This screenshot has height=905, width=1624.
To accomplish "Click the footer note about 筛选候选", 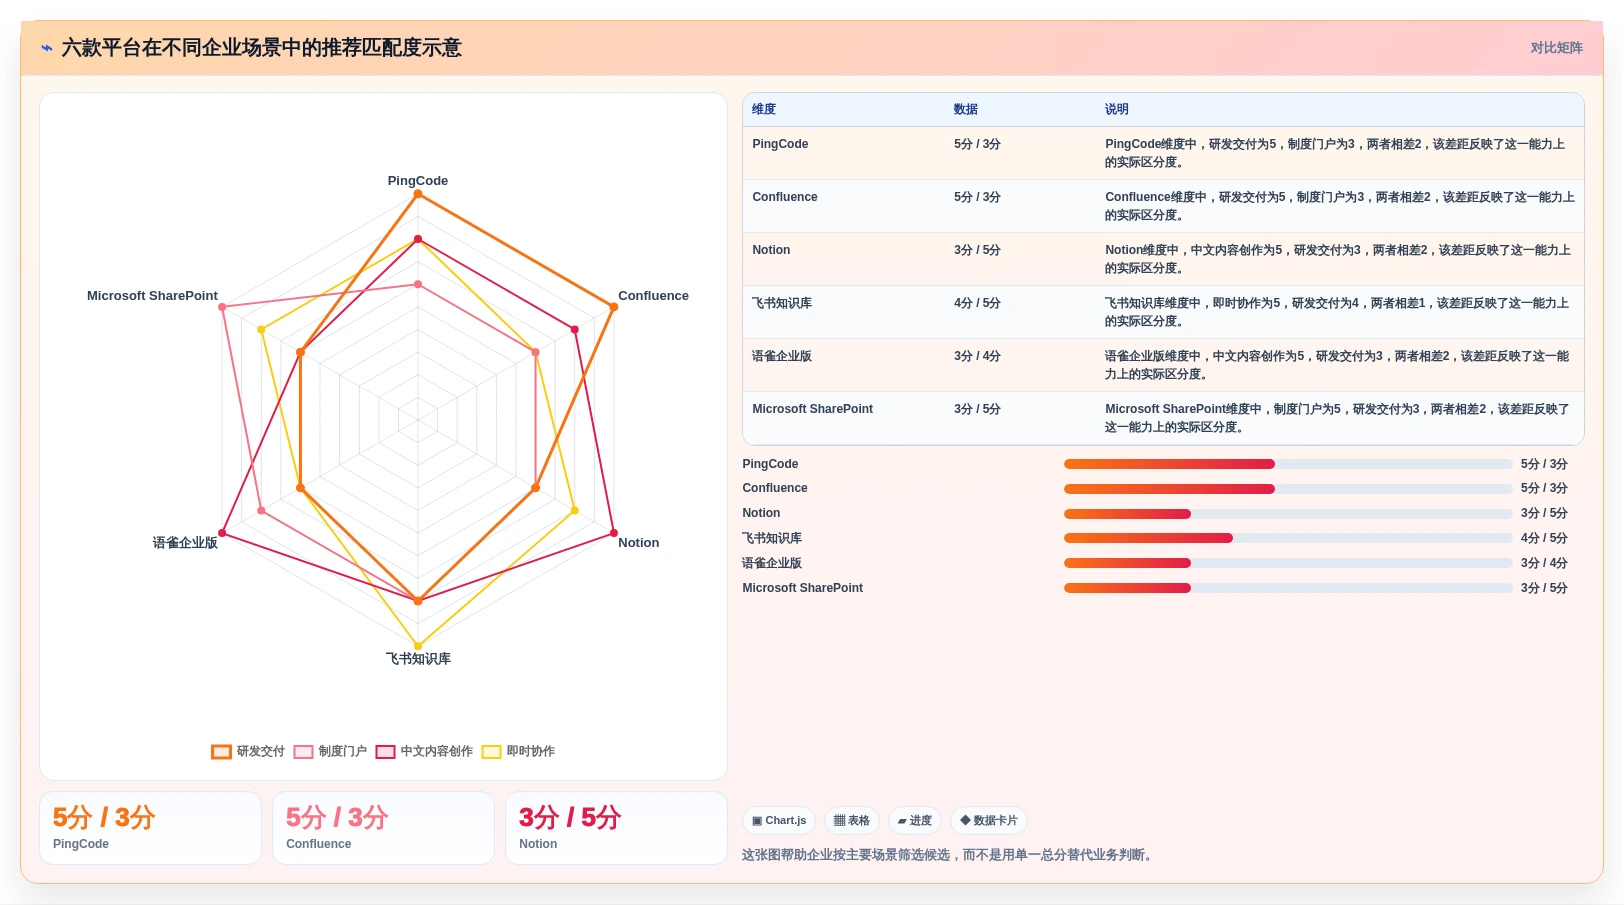I will 949,855.
